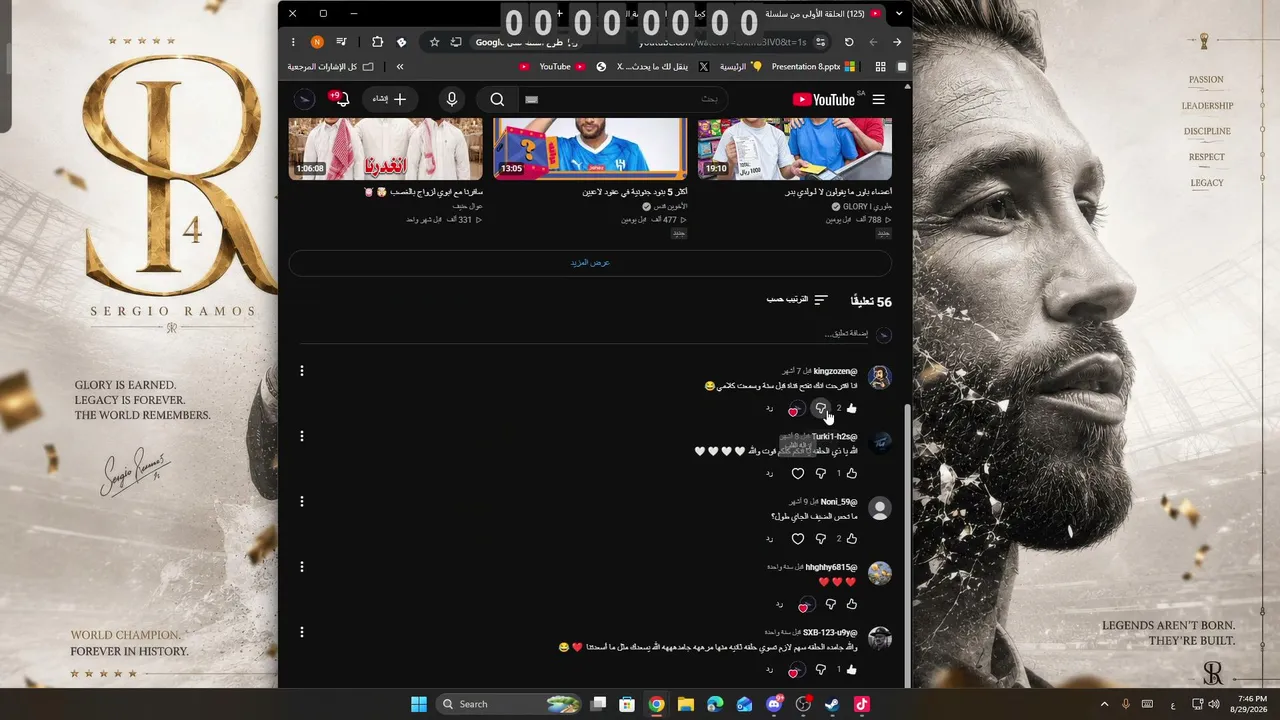
Task: Open options menu for Turki1-h2s comment
Action: (302, 436)
